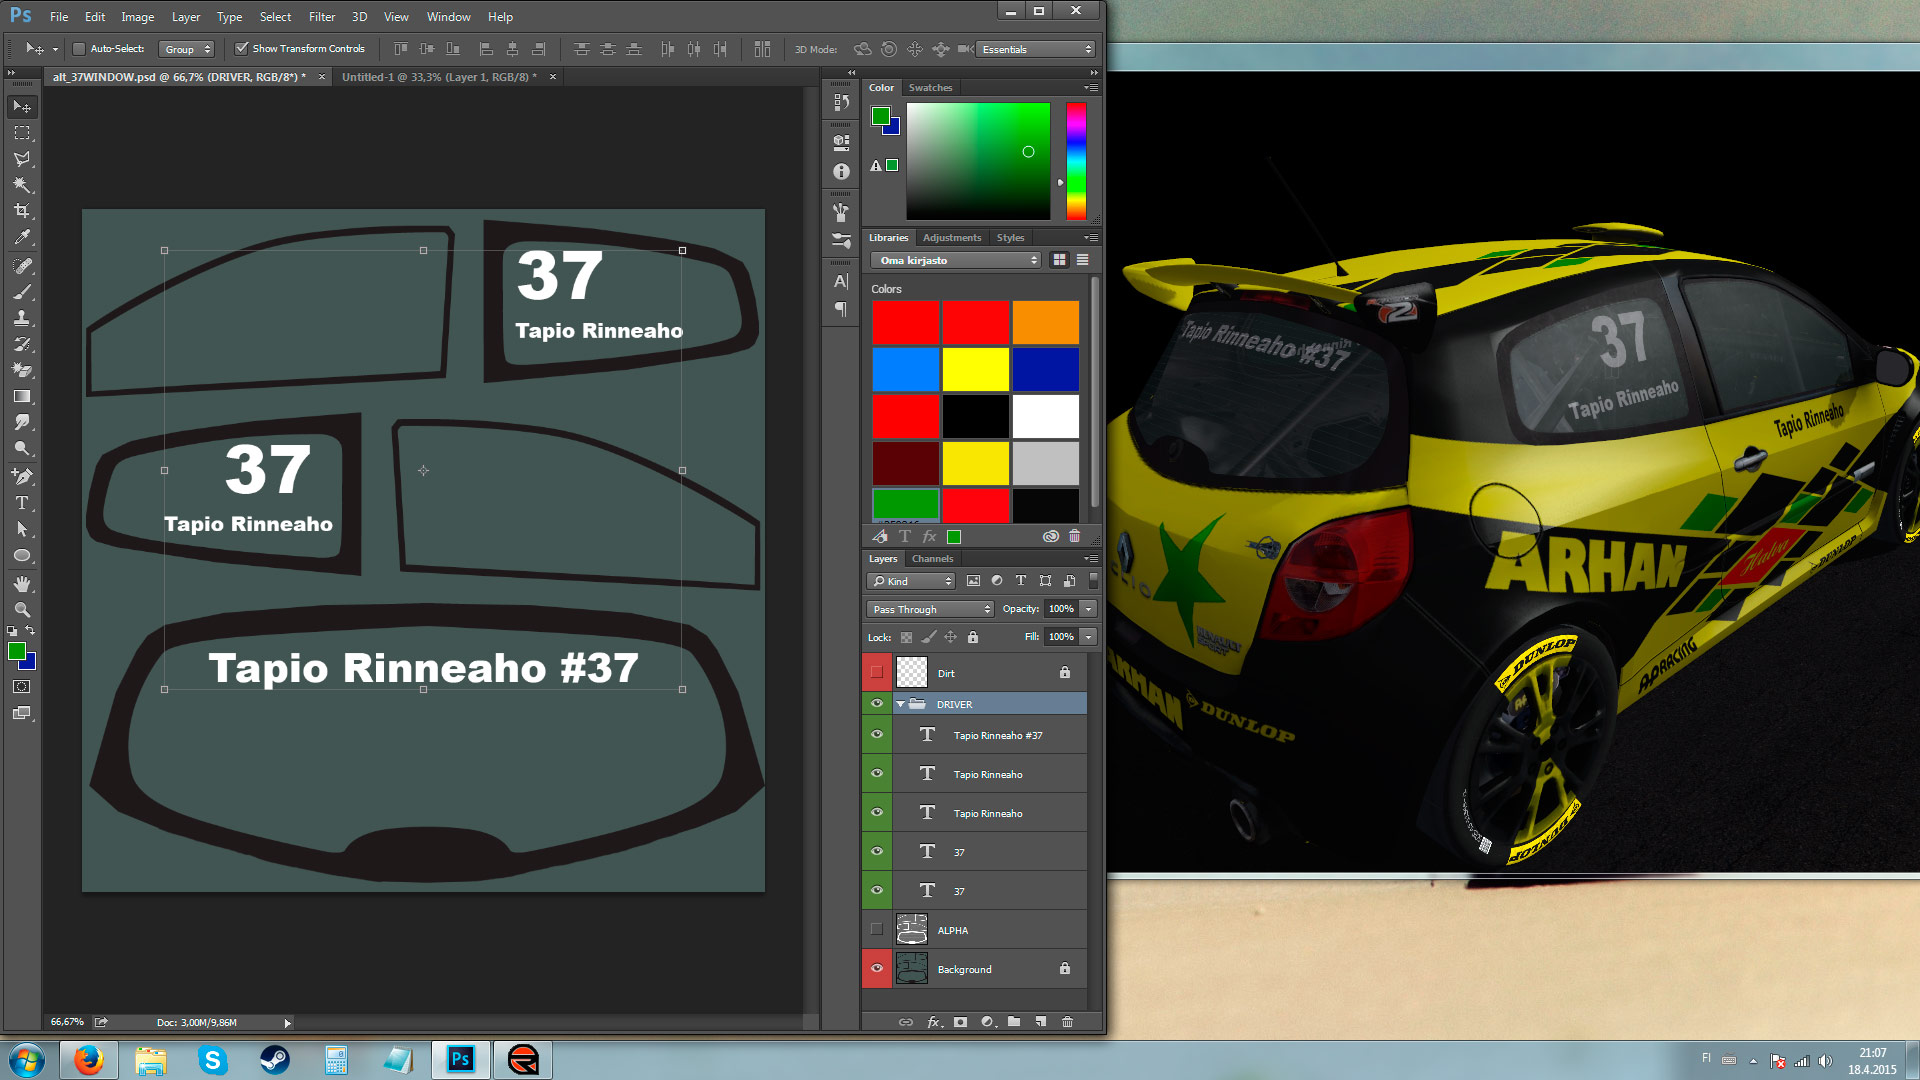Select the Ellipse shape tool

[x=22, y=555]
